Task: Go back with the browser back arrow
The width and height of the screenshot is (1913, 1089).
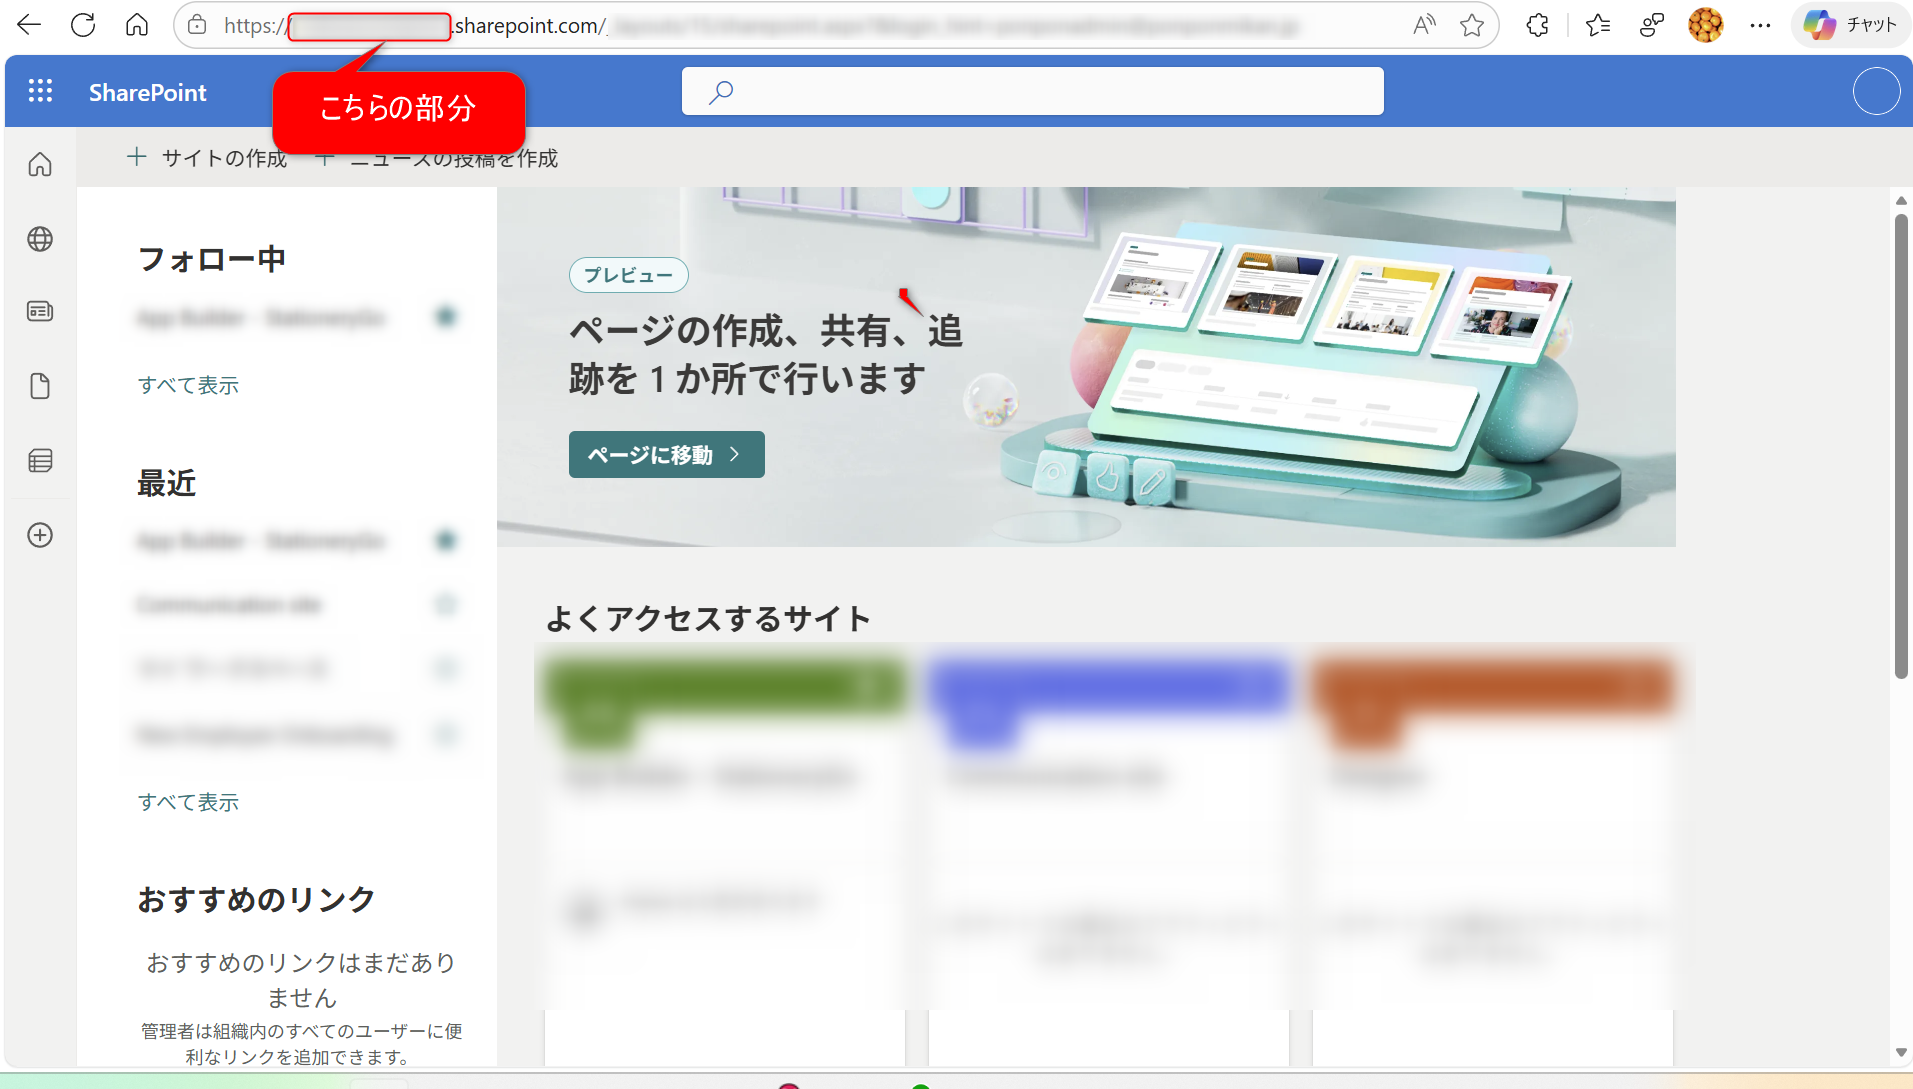Action: coord(29,25)
